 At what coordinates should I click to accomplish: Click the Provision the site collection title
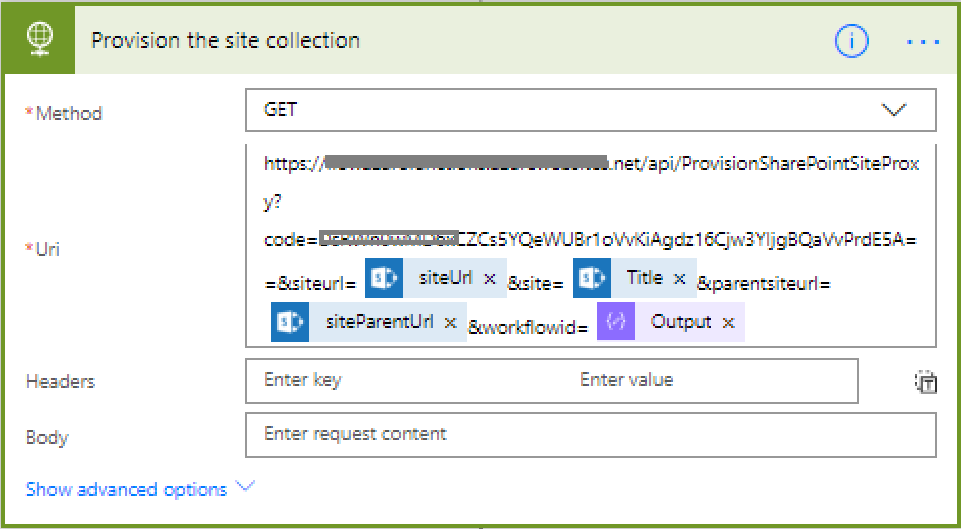(226, 40)
